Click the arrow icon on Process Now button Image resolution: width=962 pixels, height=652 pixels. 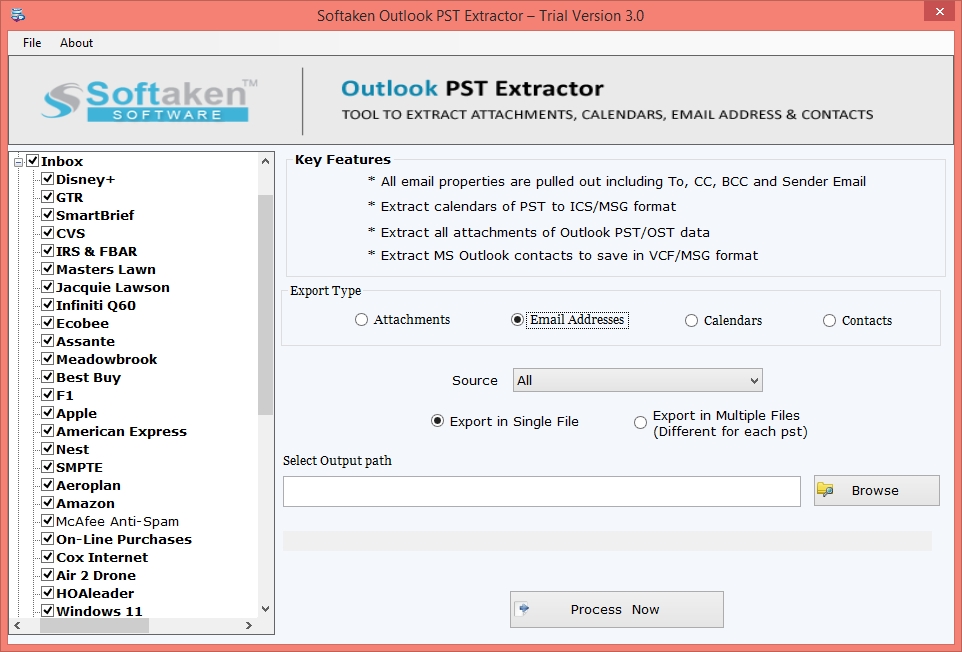524,608
